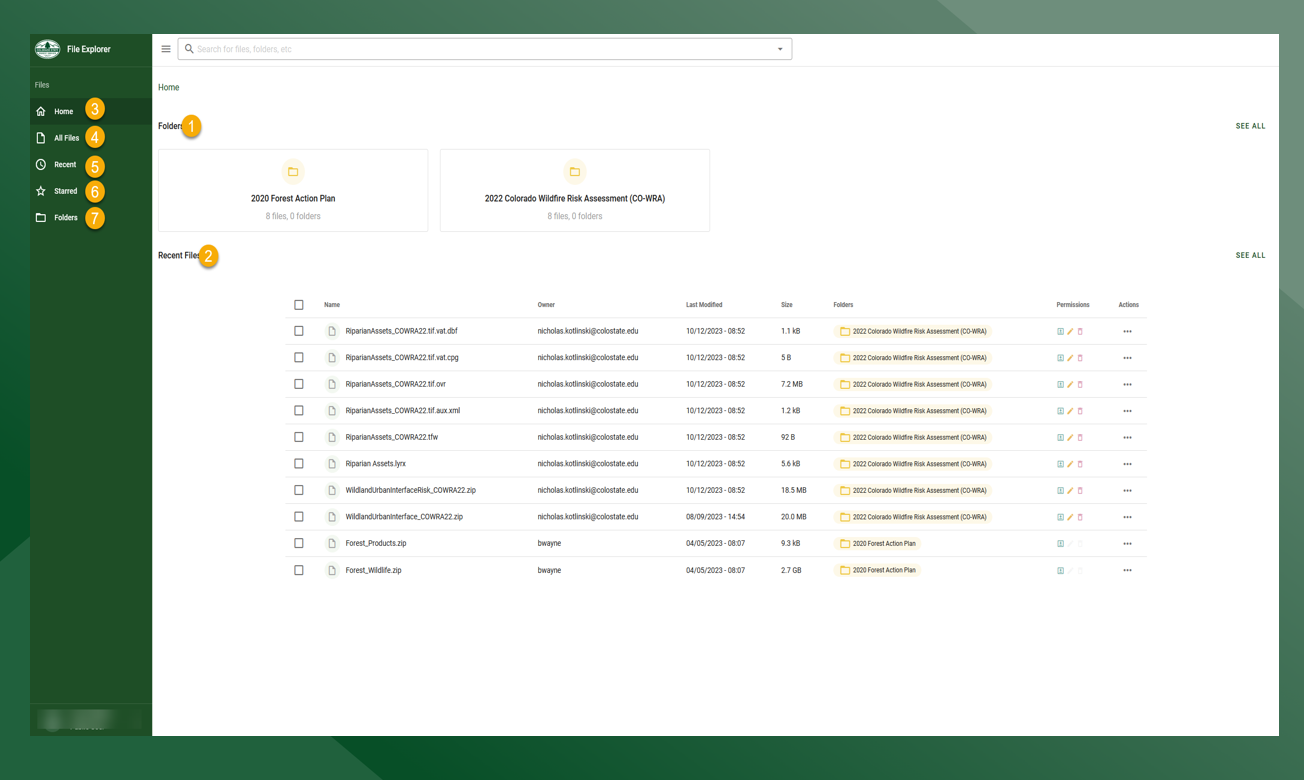The image size is (1304, 780).
Task: Open the actions menu for WildlandUrbanInterfaceRisk_COWRA22.zip
Action: tap(1128, 490)
